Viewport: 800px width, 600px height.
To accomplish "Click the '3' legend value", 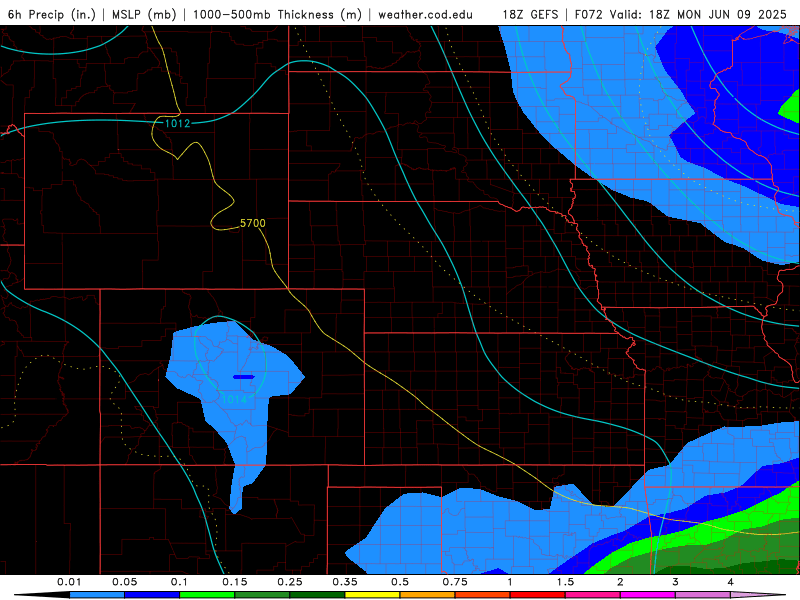I will click(x=676, y=582).
